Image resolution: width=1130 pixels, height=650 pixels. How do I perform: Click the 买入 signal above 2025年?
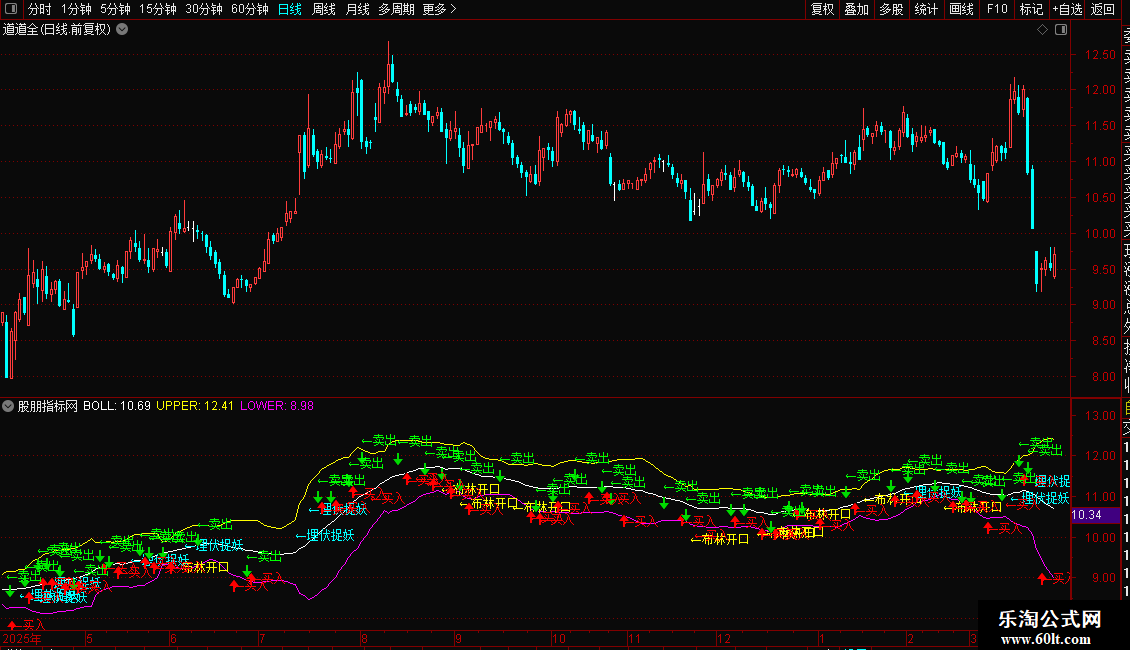tap(27, 625)
